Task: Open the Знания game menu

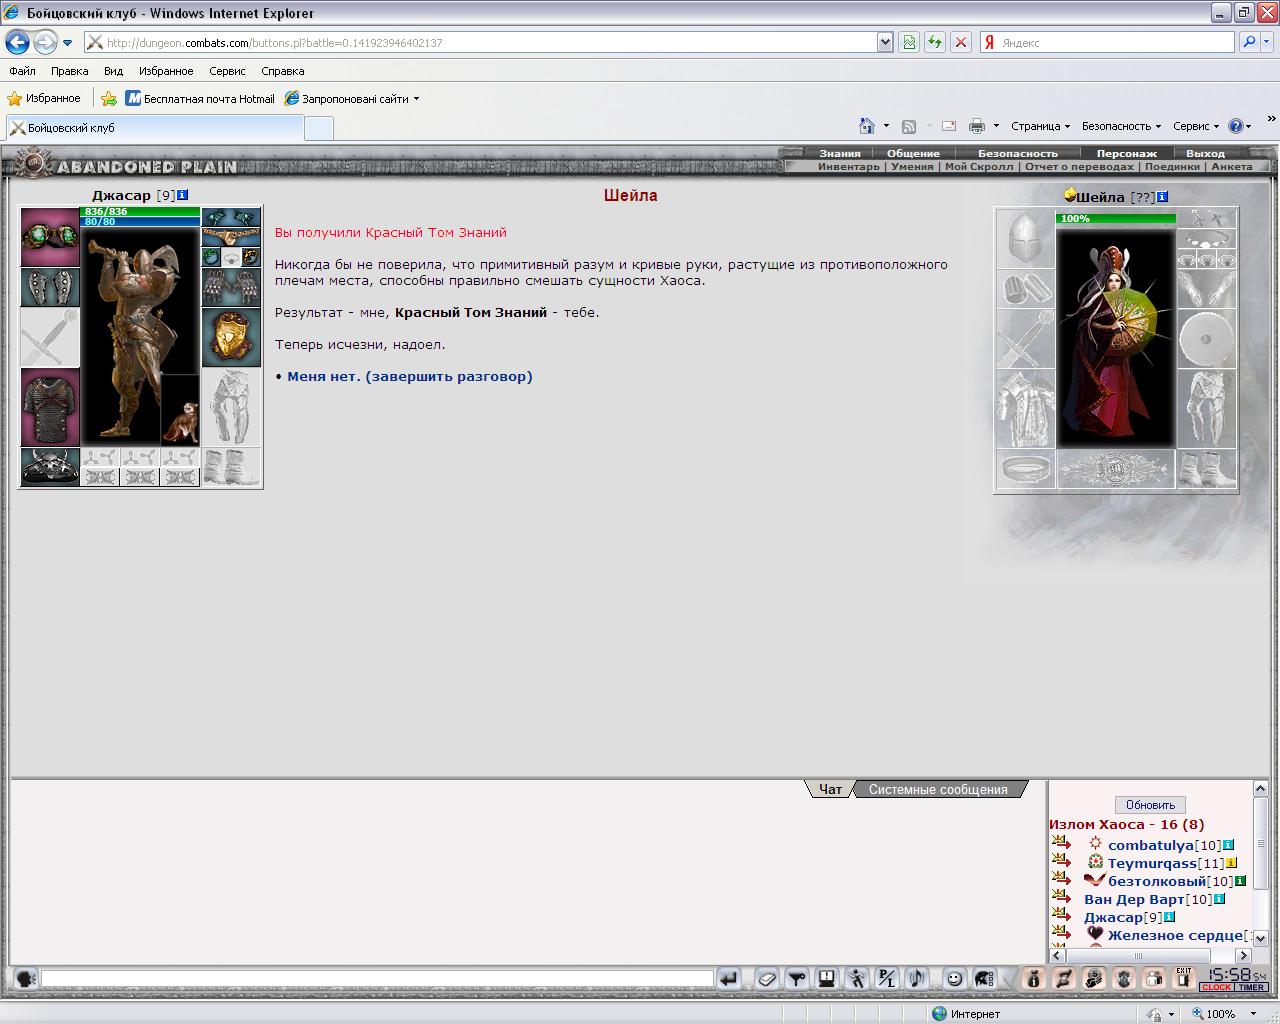Action: [x=840, y=153]
